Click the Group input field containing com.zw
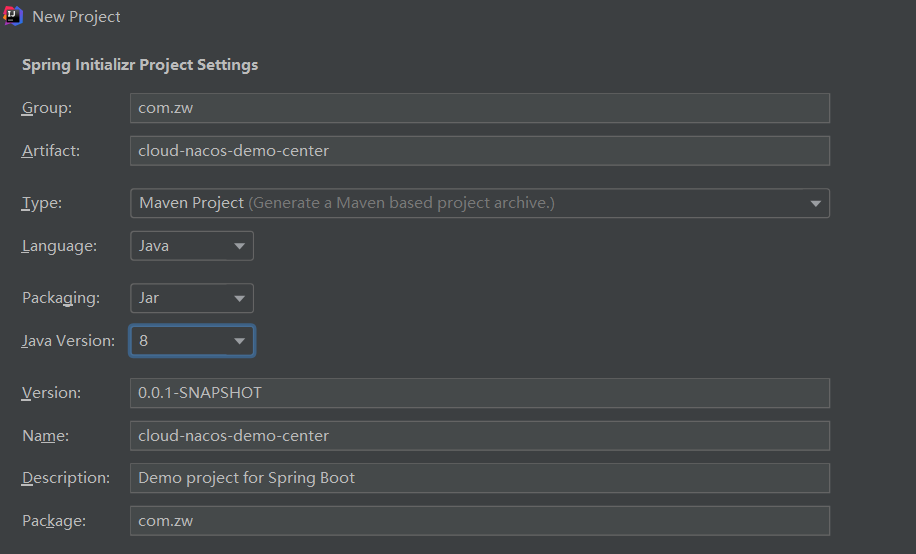 click(480, 108)
